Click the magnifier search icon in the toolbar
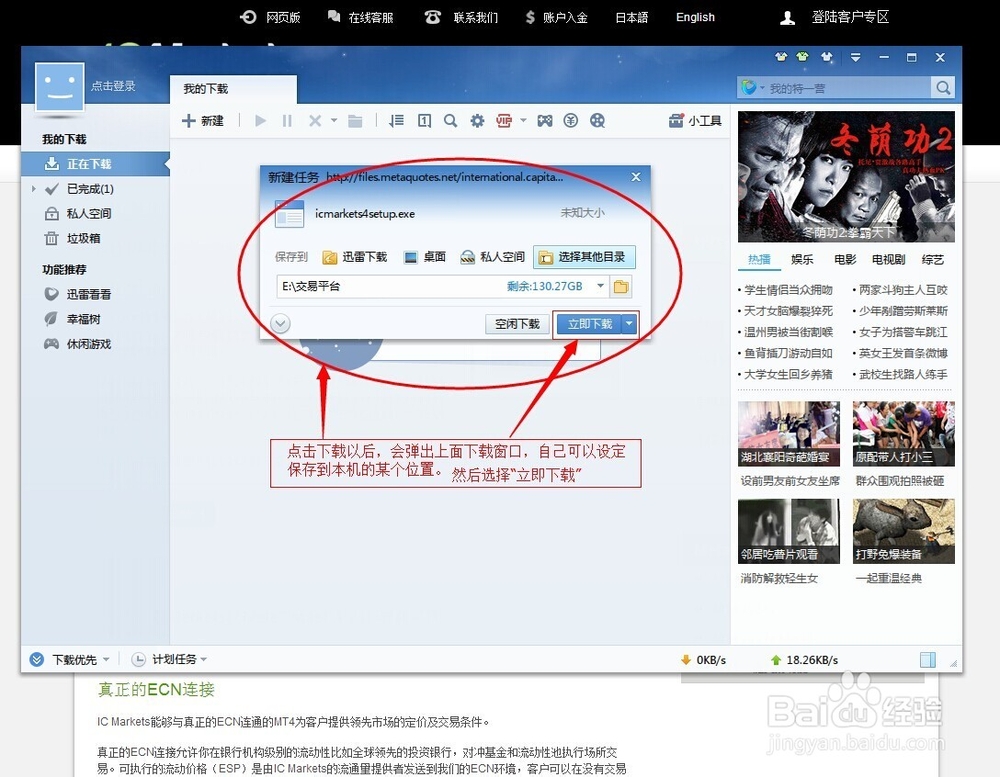Screen dimensions: 1000x777 click(x=449, y=121)
